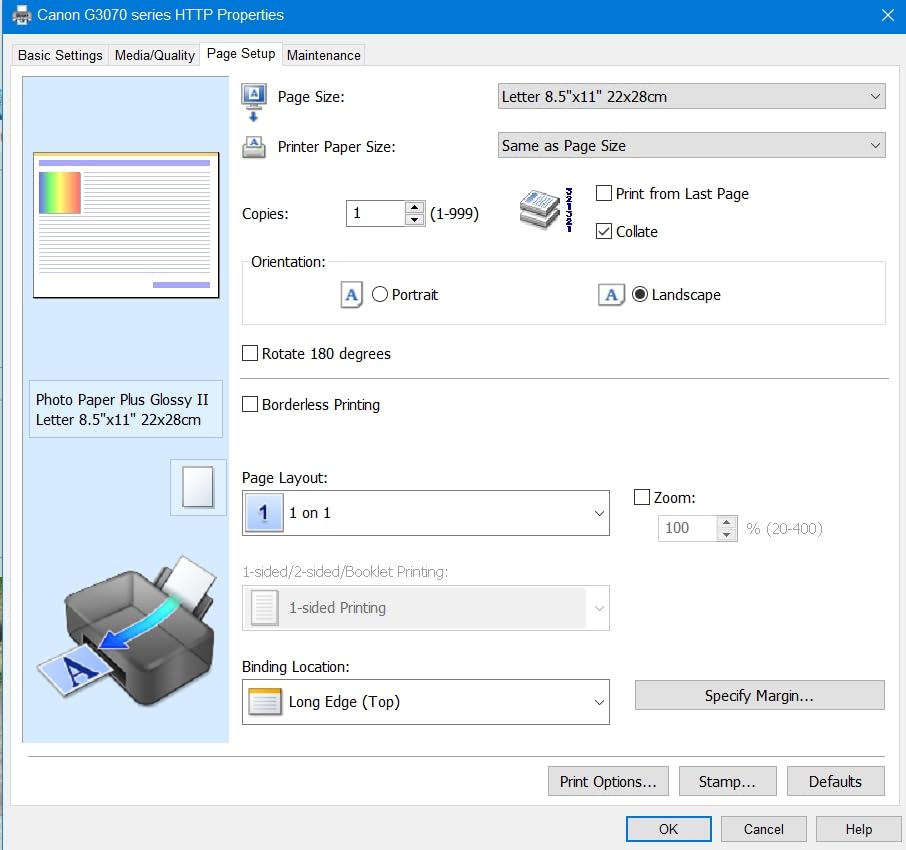This screenshot has width=906, height=850.
Task: Click the Portrait orientation page icon
Action: point(351,295)
